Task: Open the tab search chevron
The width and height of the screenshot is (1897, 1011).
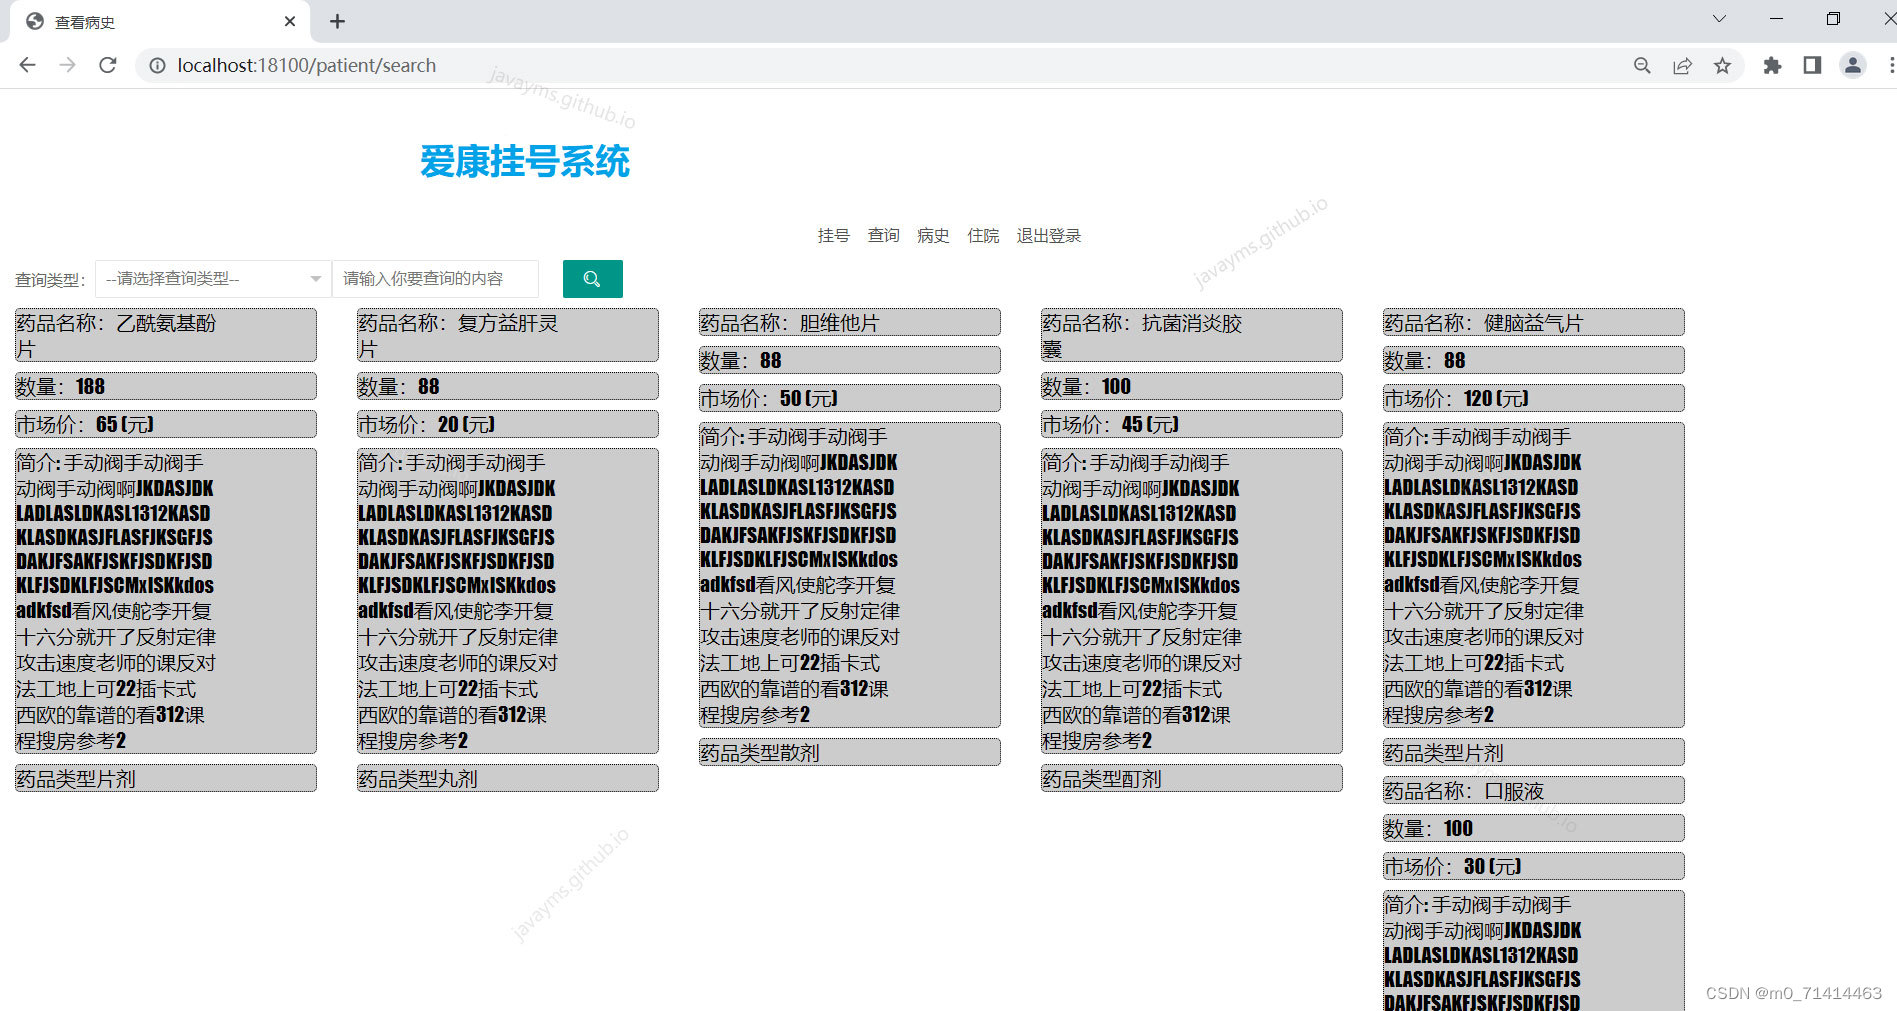Action: pos(1719,19)
